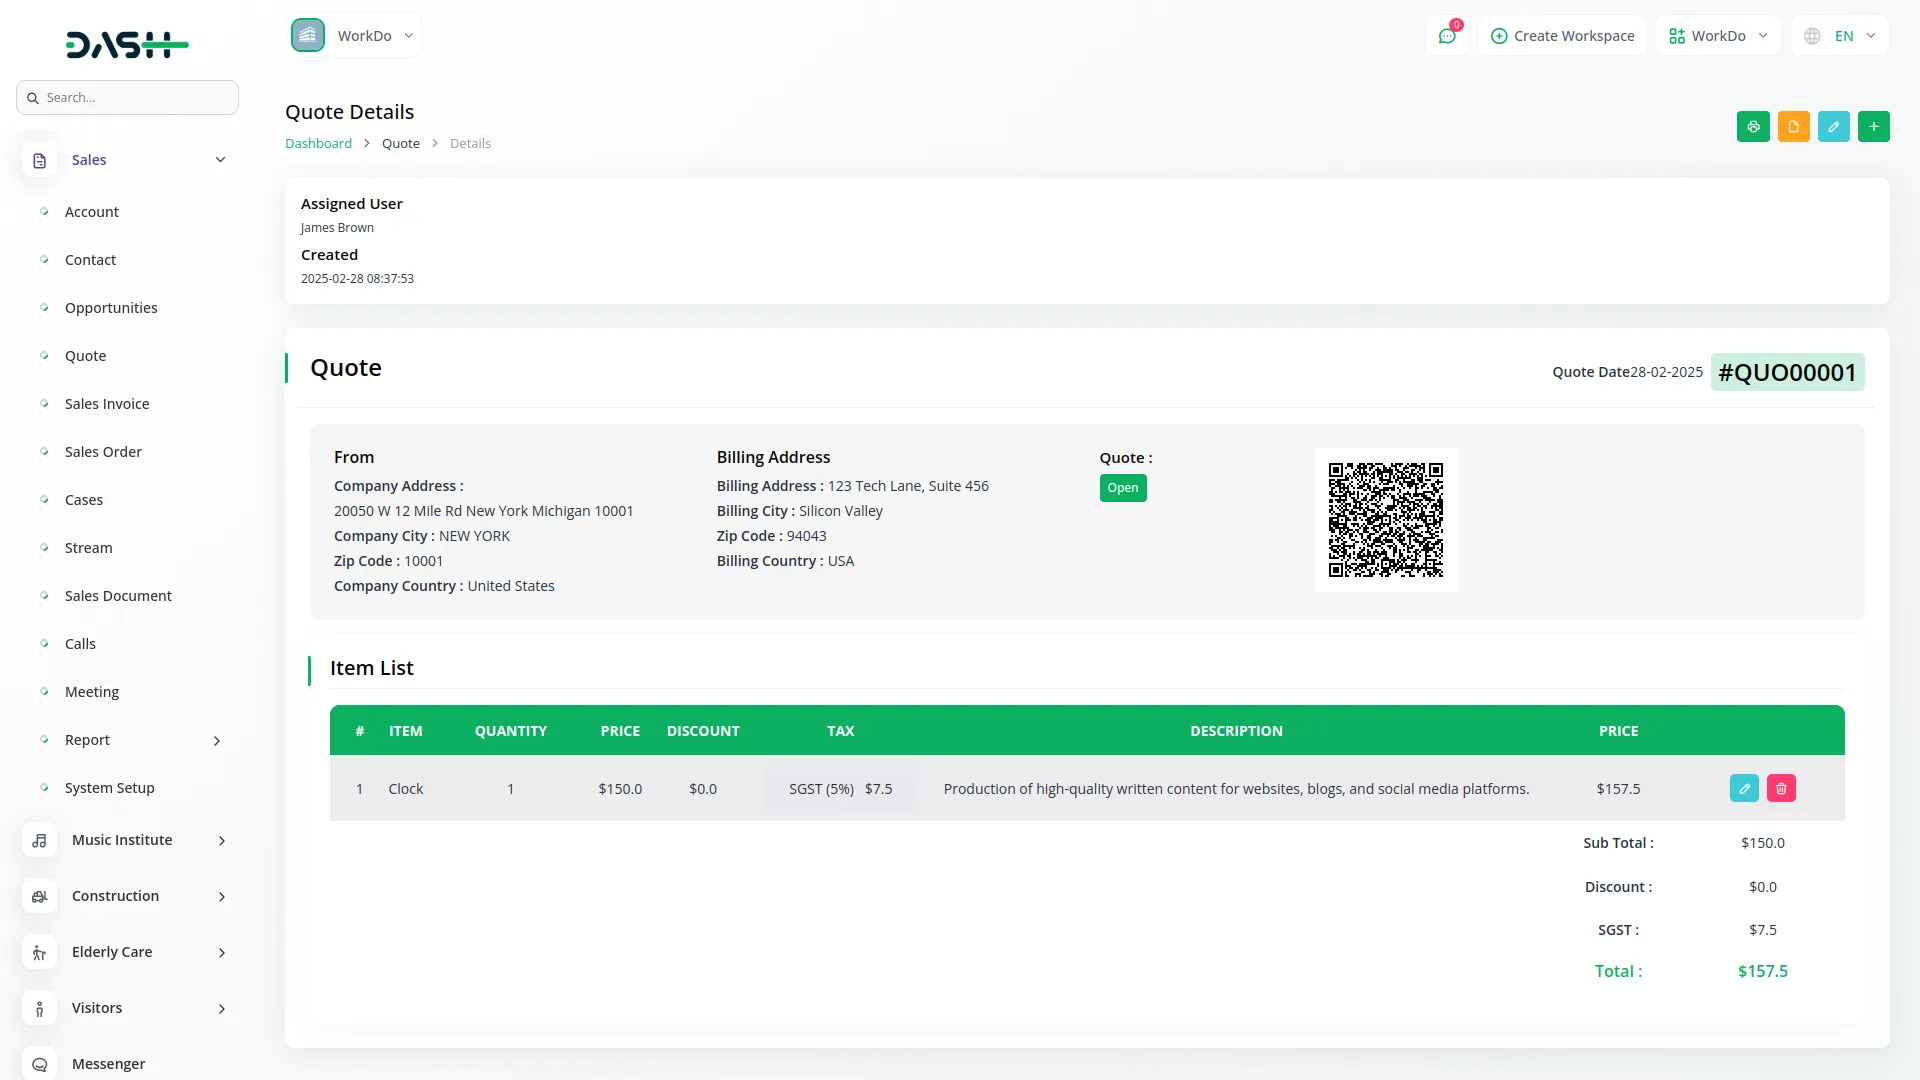Collapse the Sales menu section
The image size is (1920, 1080).
[220, 160]
